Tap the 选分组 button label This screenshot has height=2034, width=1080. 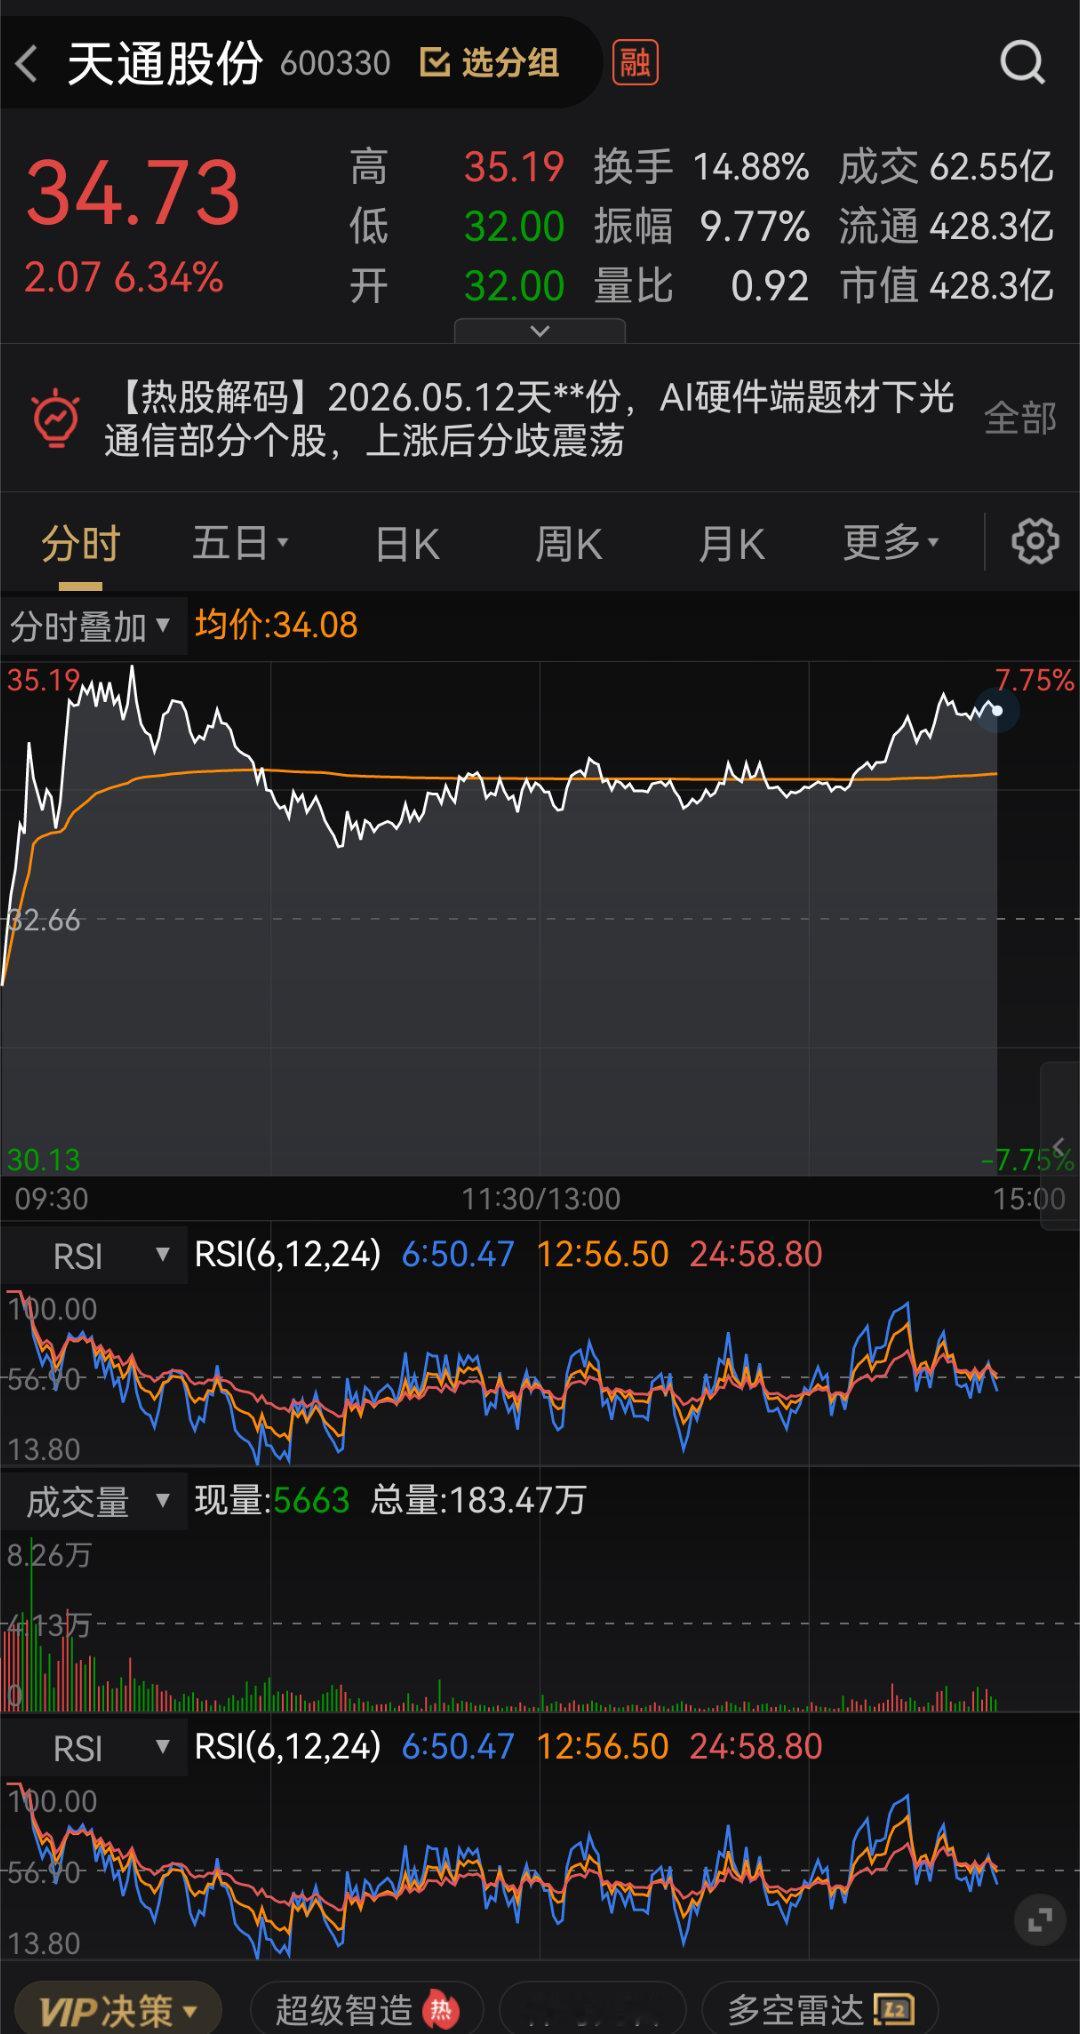(510, 63)
